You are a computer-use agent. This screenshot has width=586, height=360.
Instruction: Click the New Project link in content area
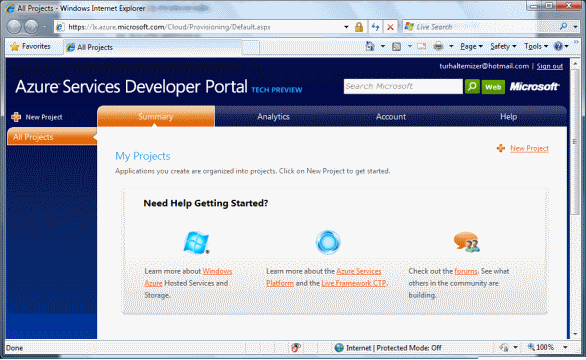pyautogui.click(x=529, y=148)
